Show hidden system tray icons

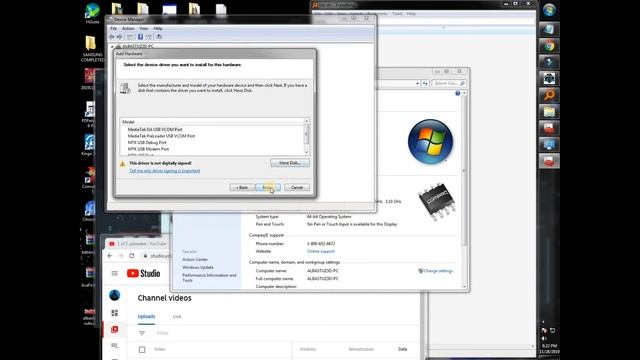coord(543,322)
